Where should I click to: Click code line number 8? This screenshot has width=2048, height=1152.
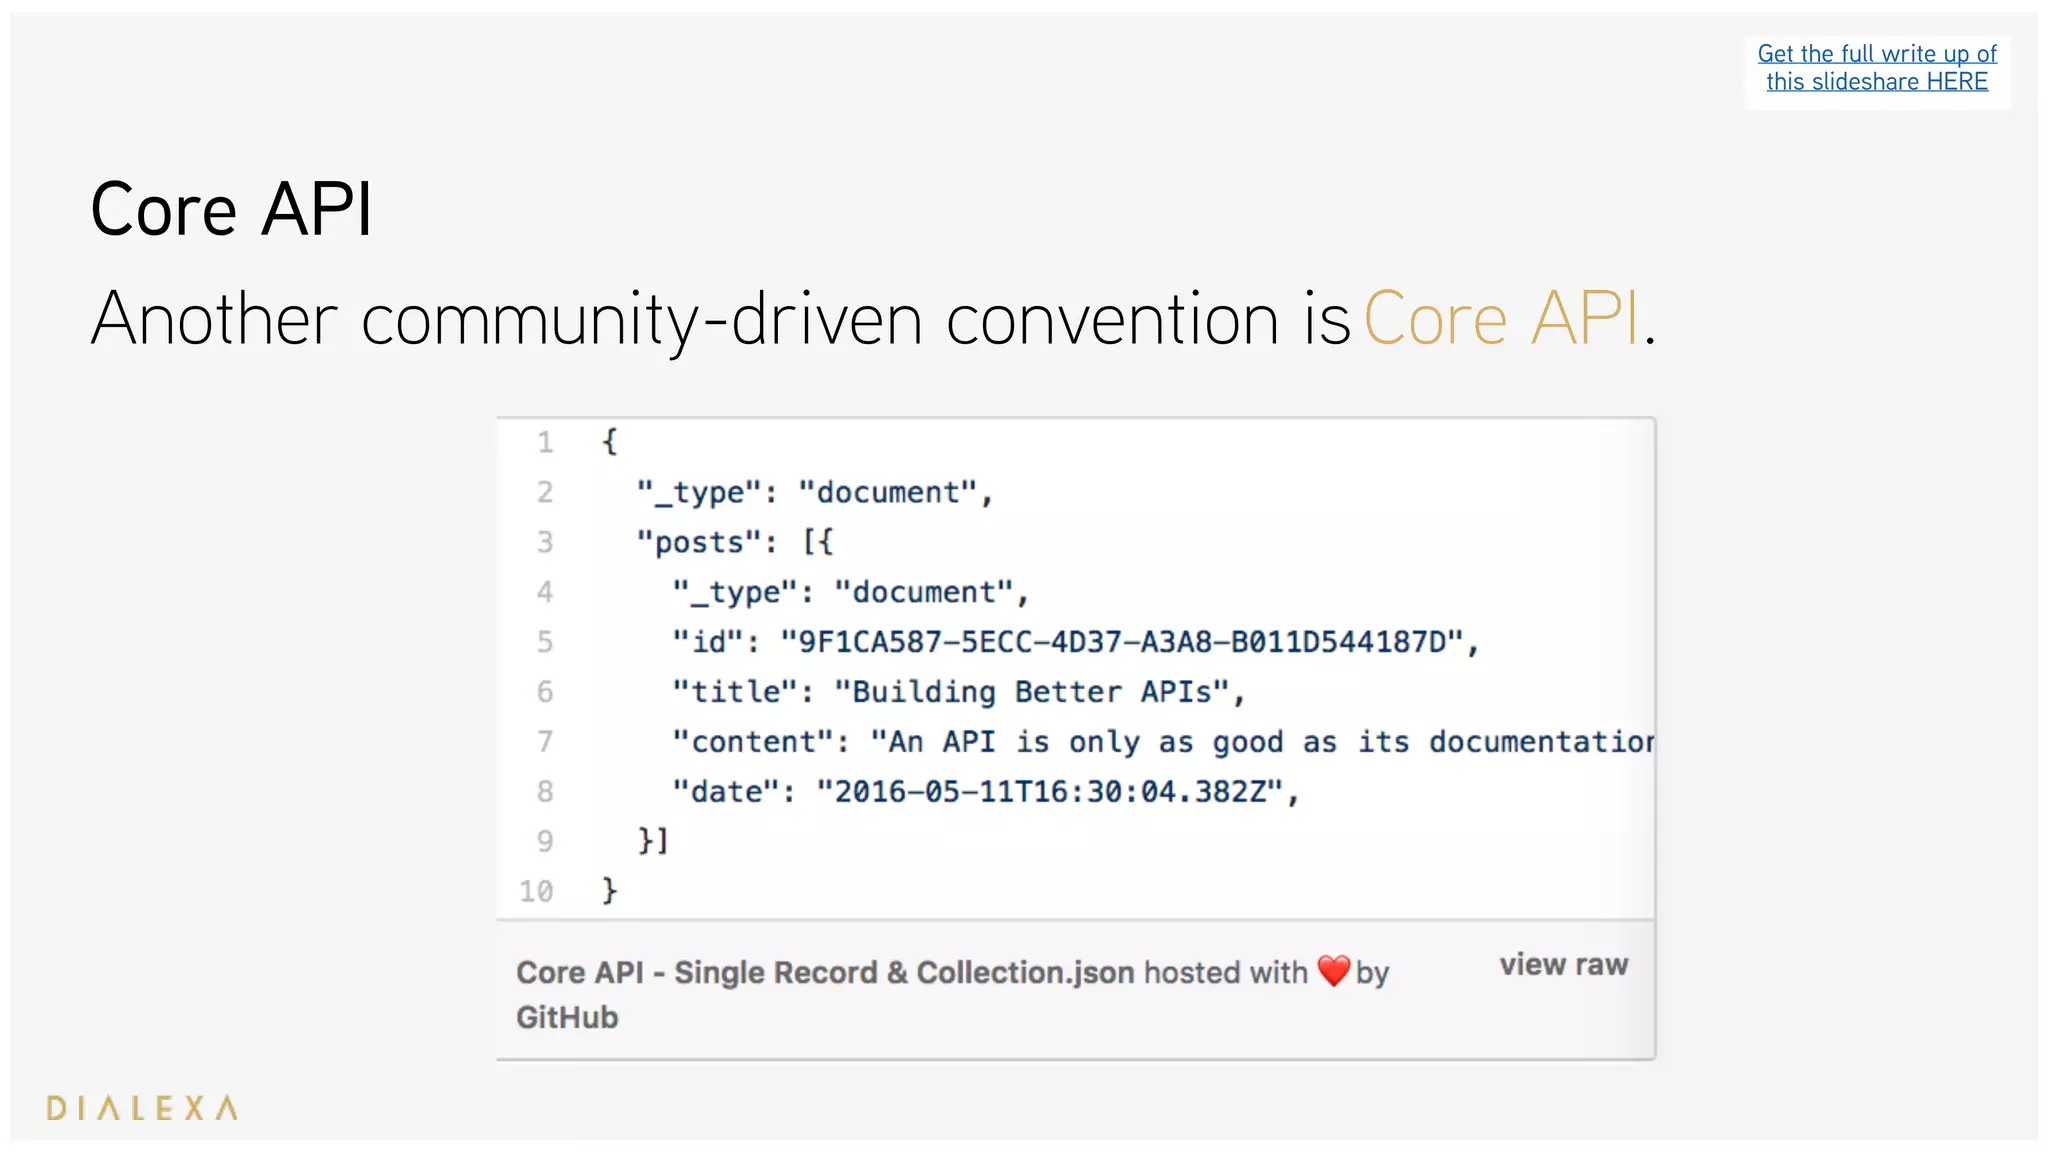[545, 792]
